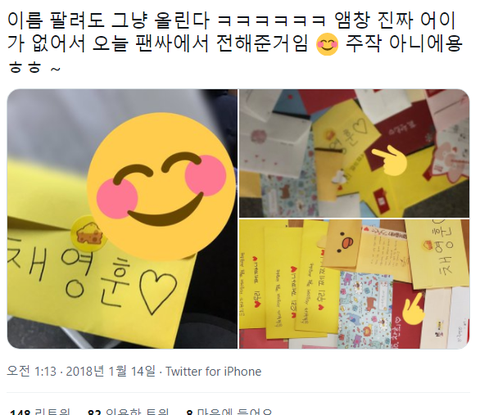Open the top-right photo of scattered letters
Viewport: 480px width, 415px height.
[354, 153]
